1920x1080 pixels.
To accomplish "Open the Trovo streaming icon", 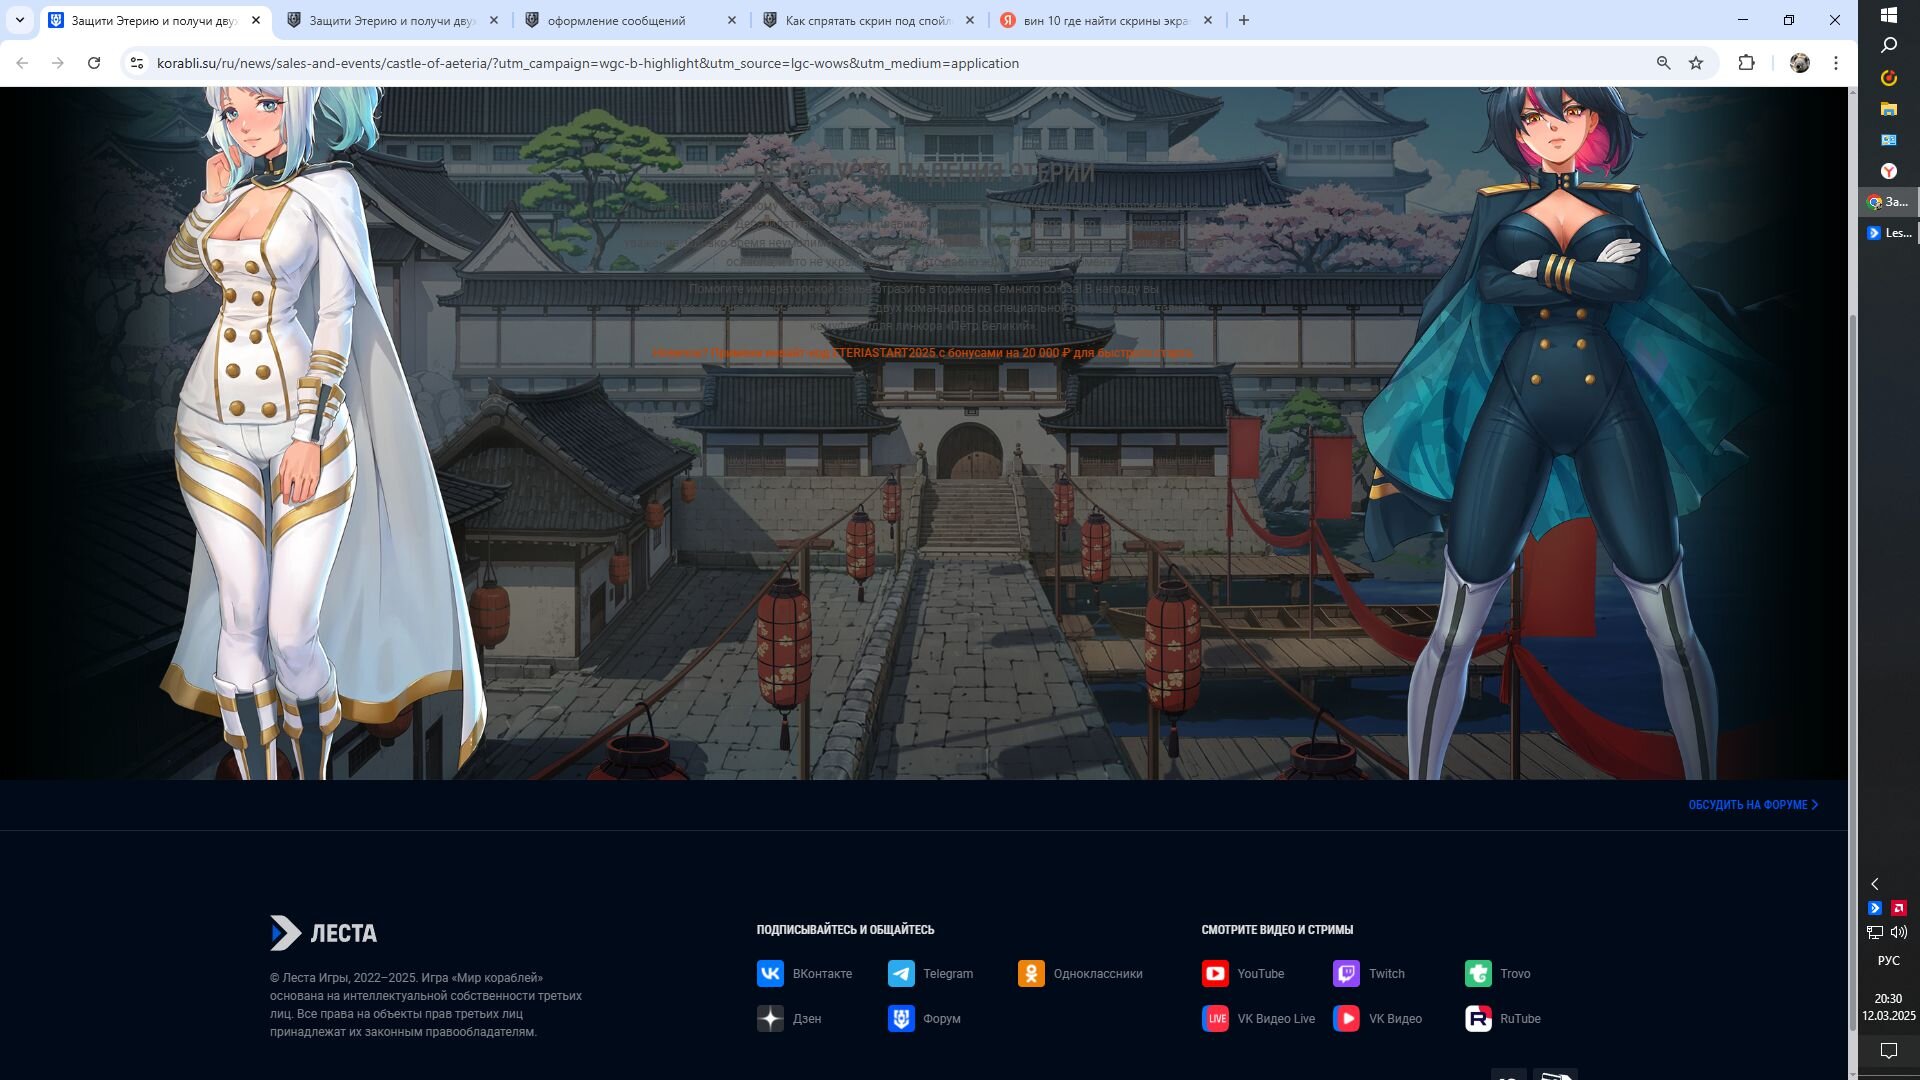I will (1478, 973).
